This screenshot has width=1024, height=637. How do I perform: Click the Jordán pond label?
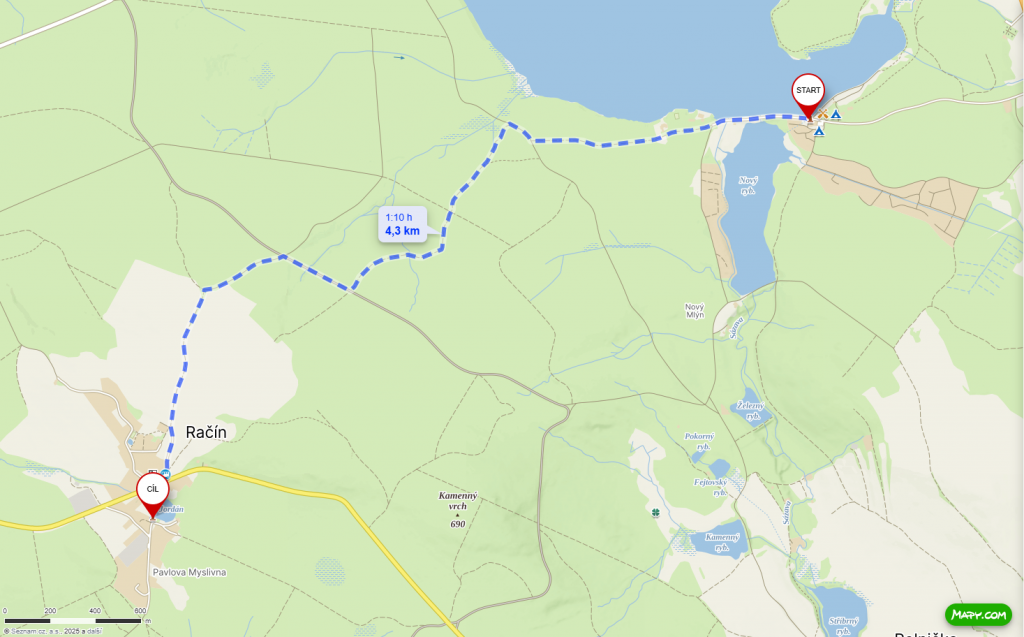pos(171,509)
